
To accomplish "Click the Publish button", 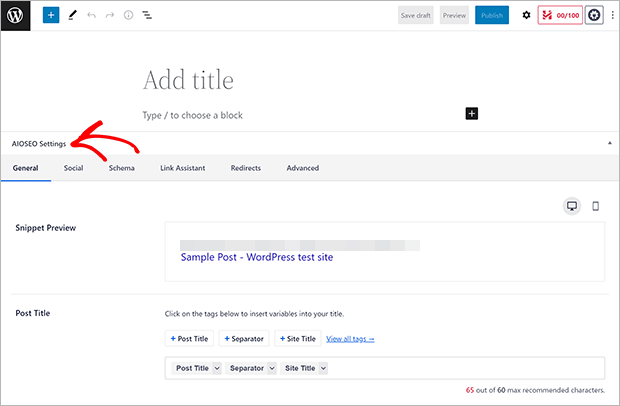I will [491, 16].
